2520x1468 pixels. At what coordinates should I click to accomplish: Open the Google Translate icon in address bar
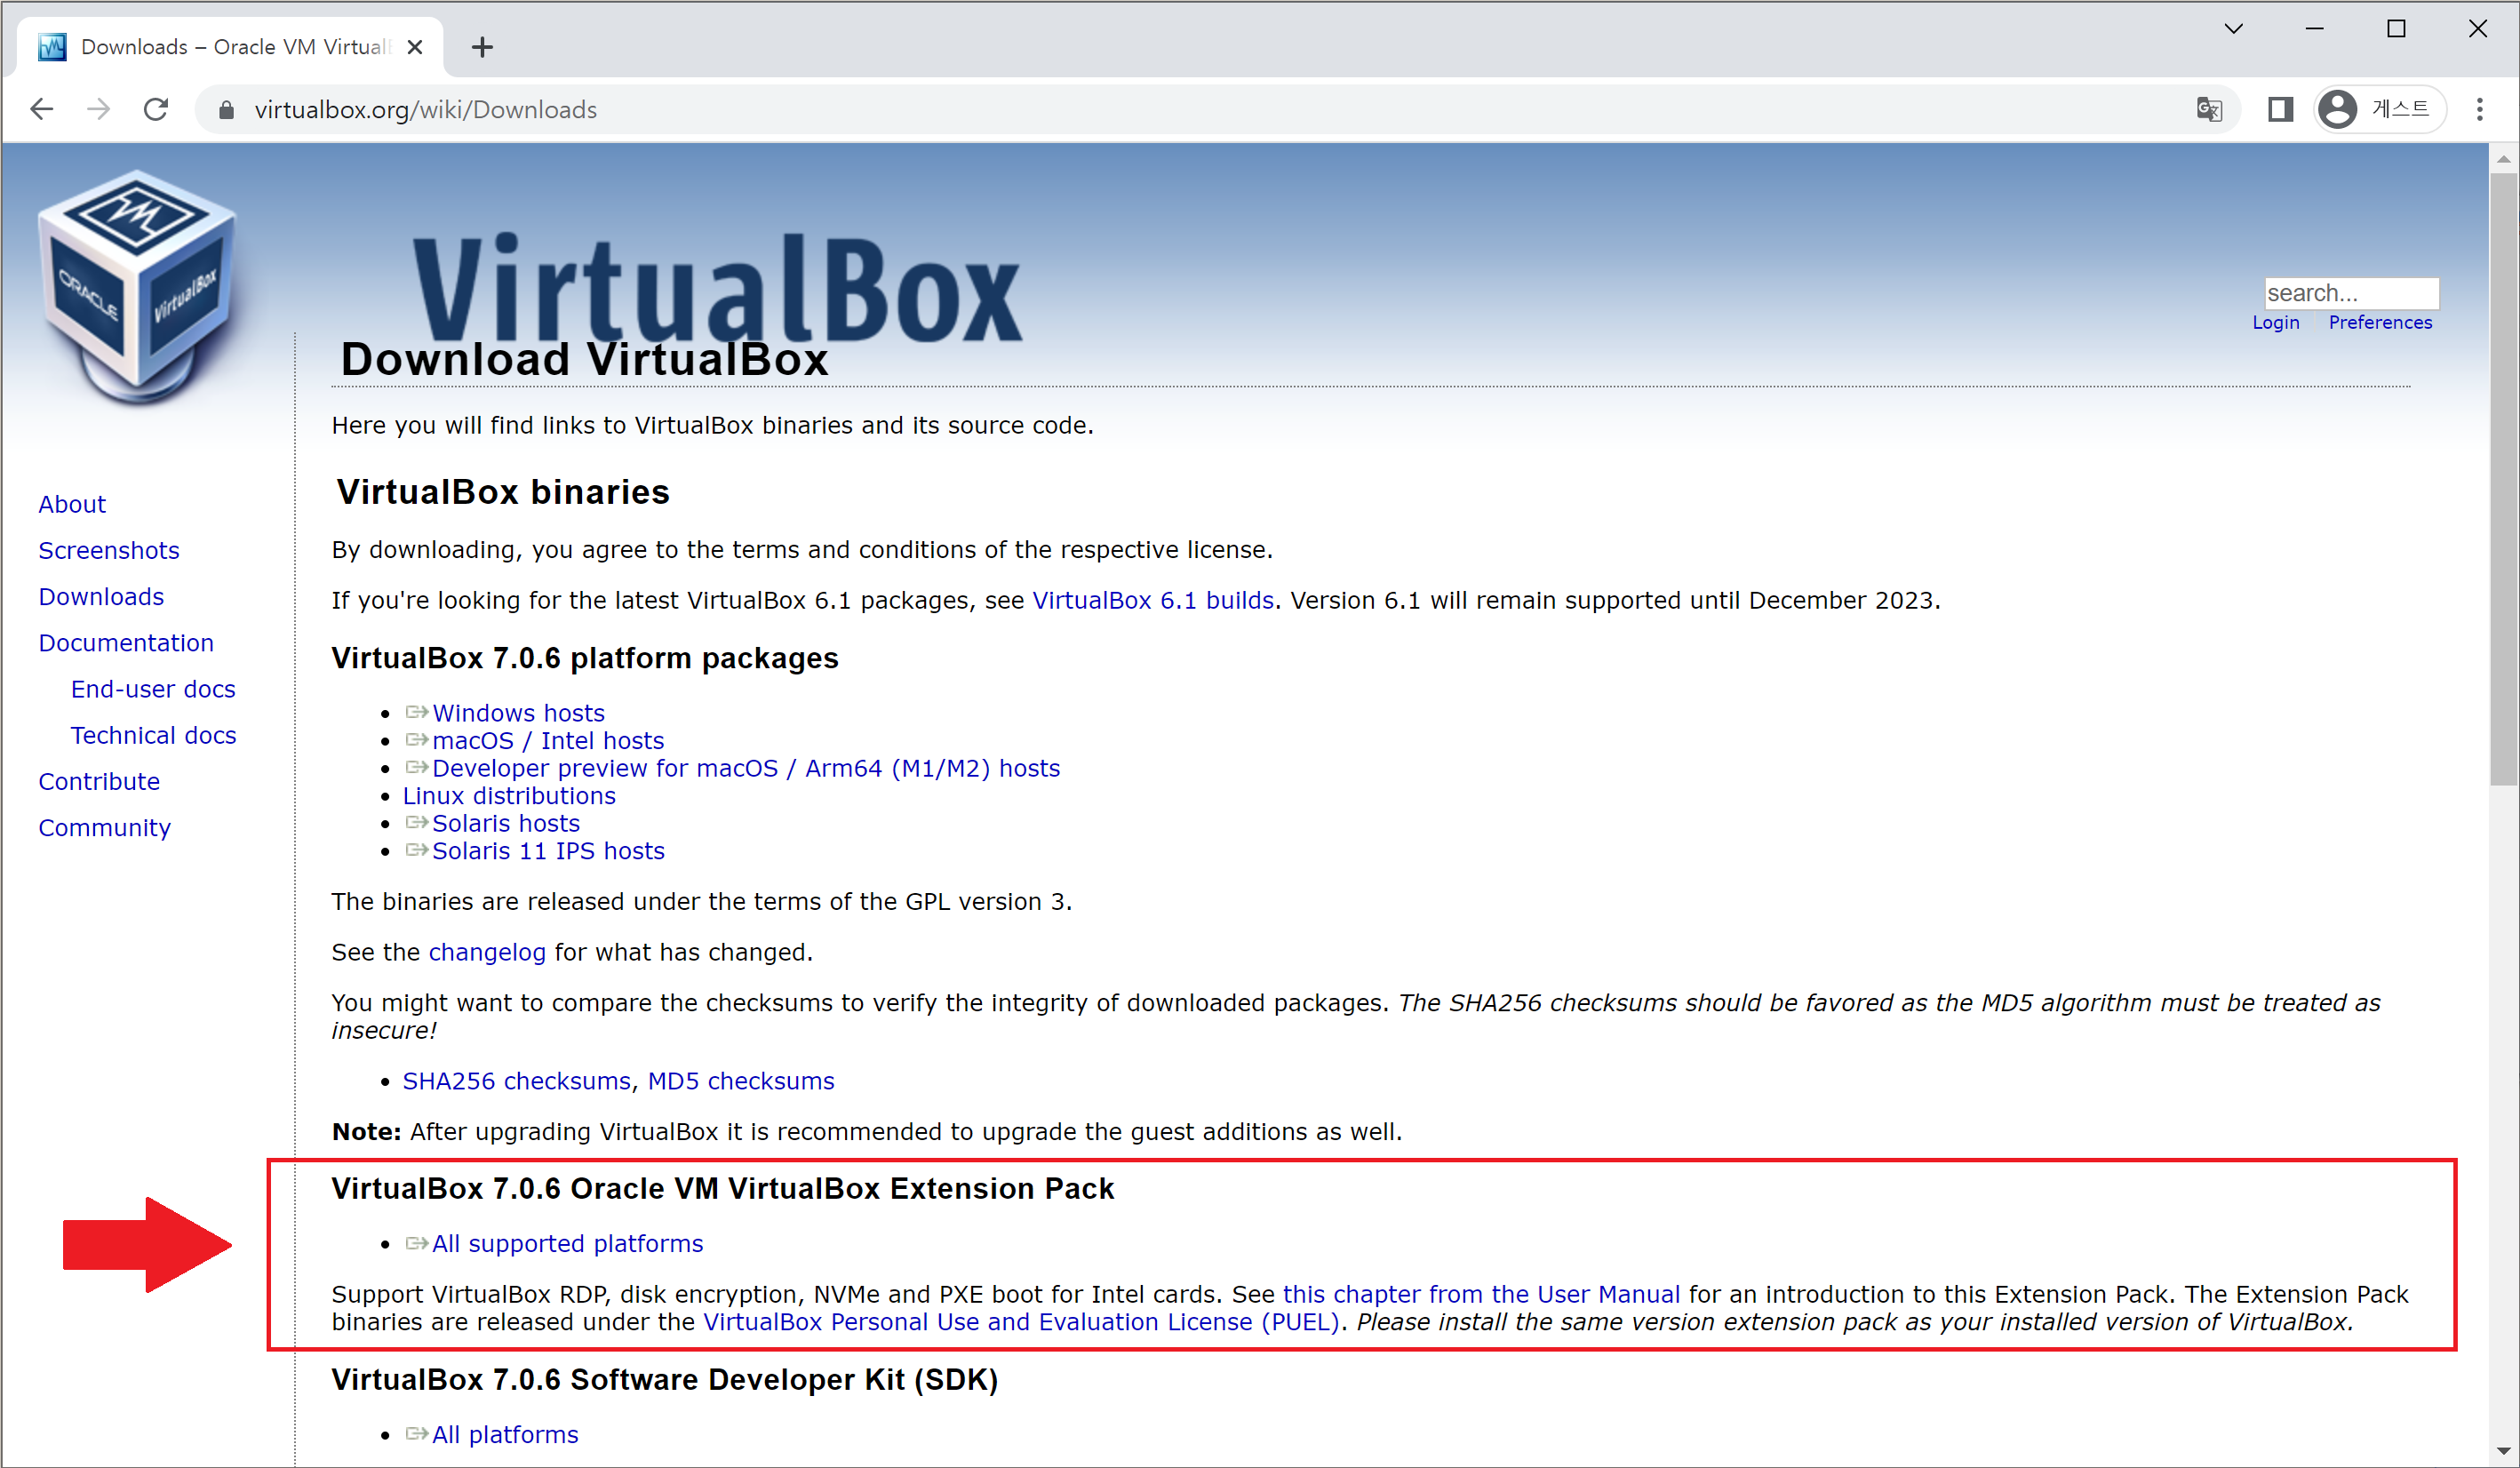2209,109
